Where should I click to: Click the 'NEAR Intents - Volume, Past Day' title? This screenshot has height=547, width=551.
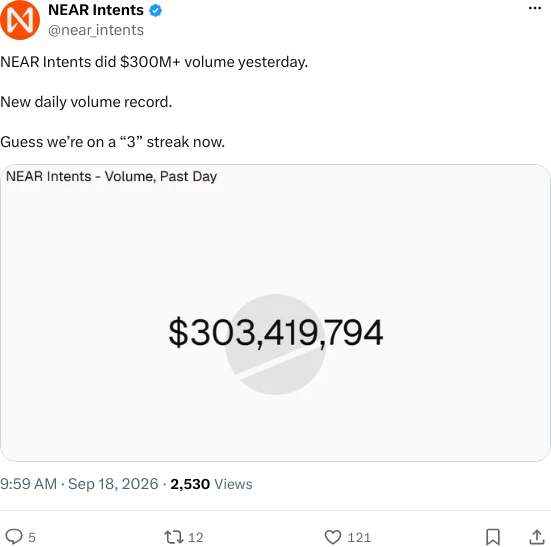pos(111,176)
